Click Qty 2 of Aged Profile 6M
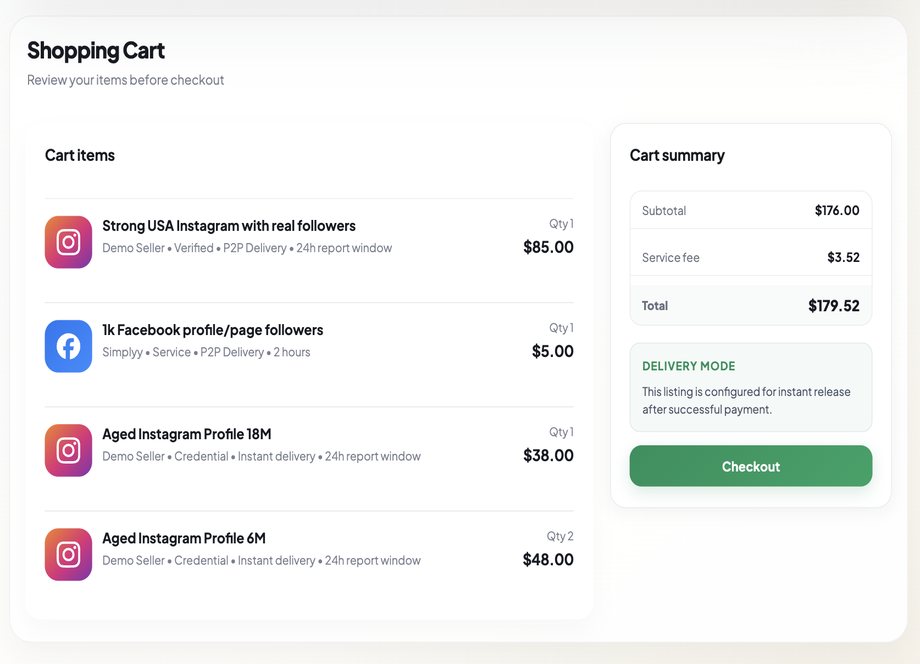This screenshot has width=920, height=664. pyautogui.click(x=560, y=536)
